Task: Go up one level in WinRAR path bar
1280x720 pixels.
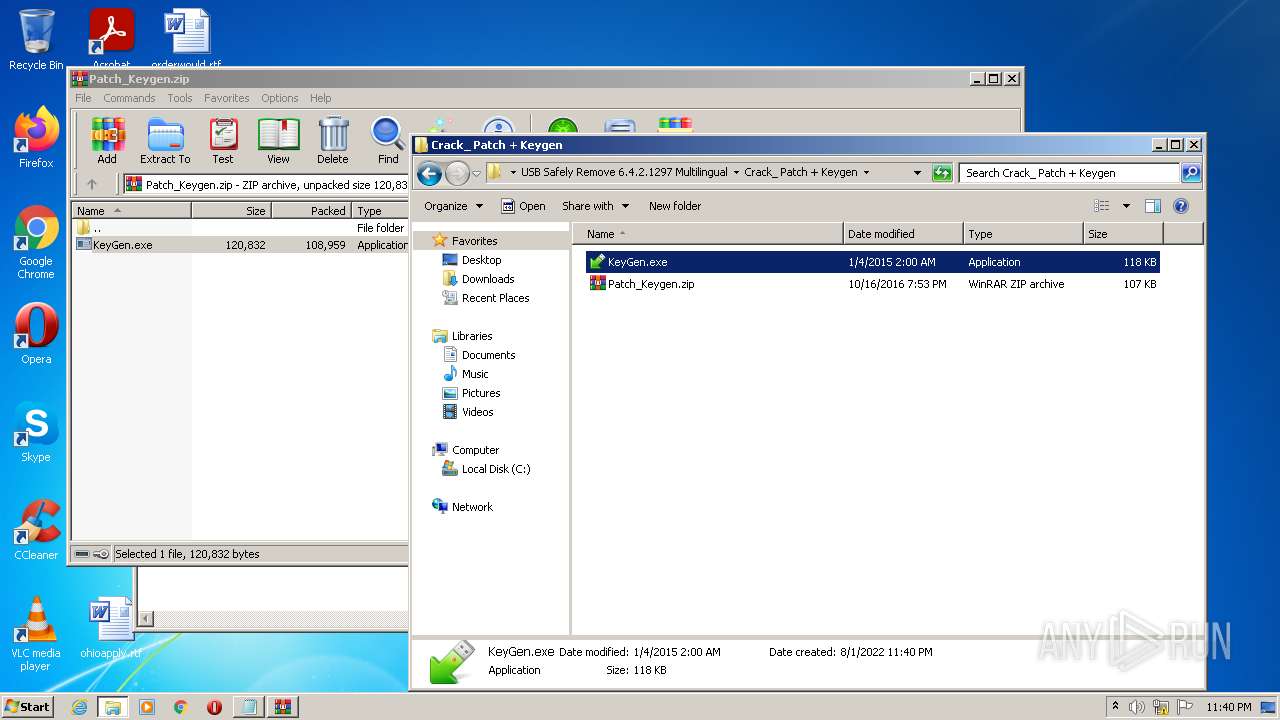Action: [x=92, y=184]
